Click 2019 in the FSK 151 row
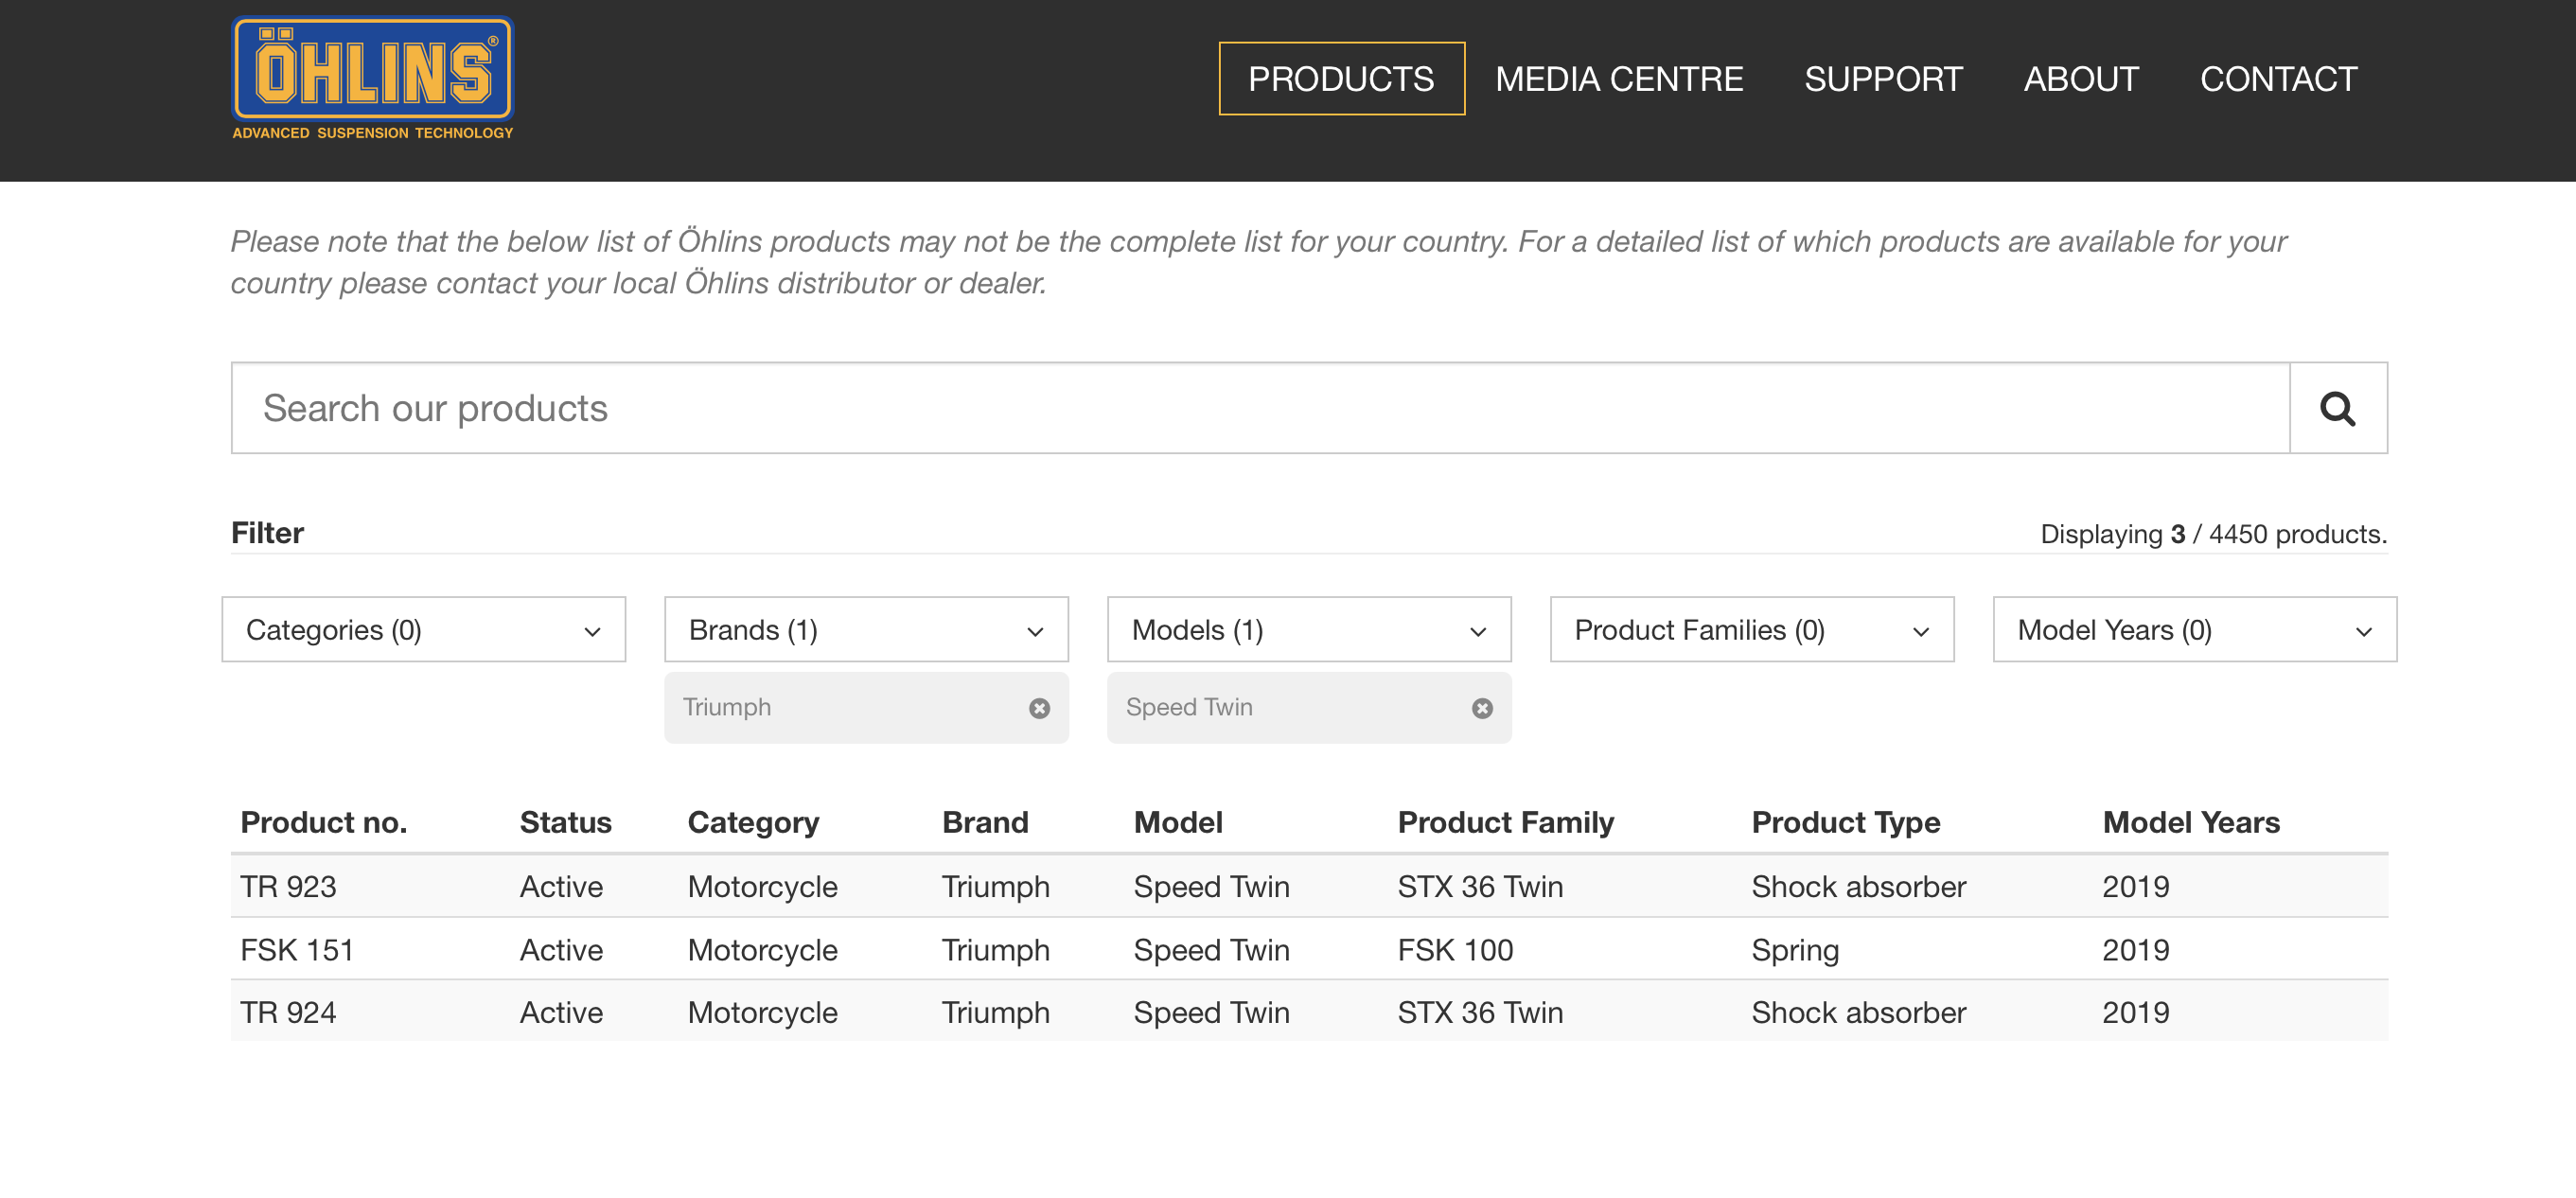The image size is (2576, 1198). pyautogui.click(x=2136, y=950)
